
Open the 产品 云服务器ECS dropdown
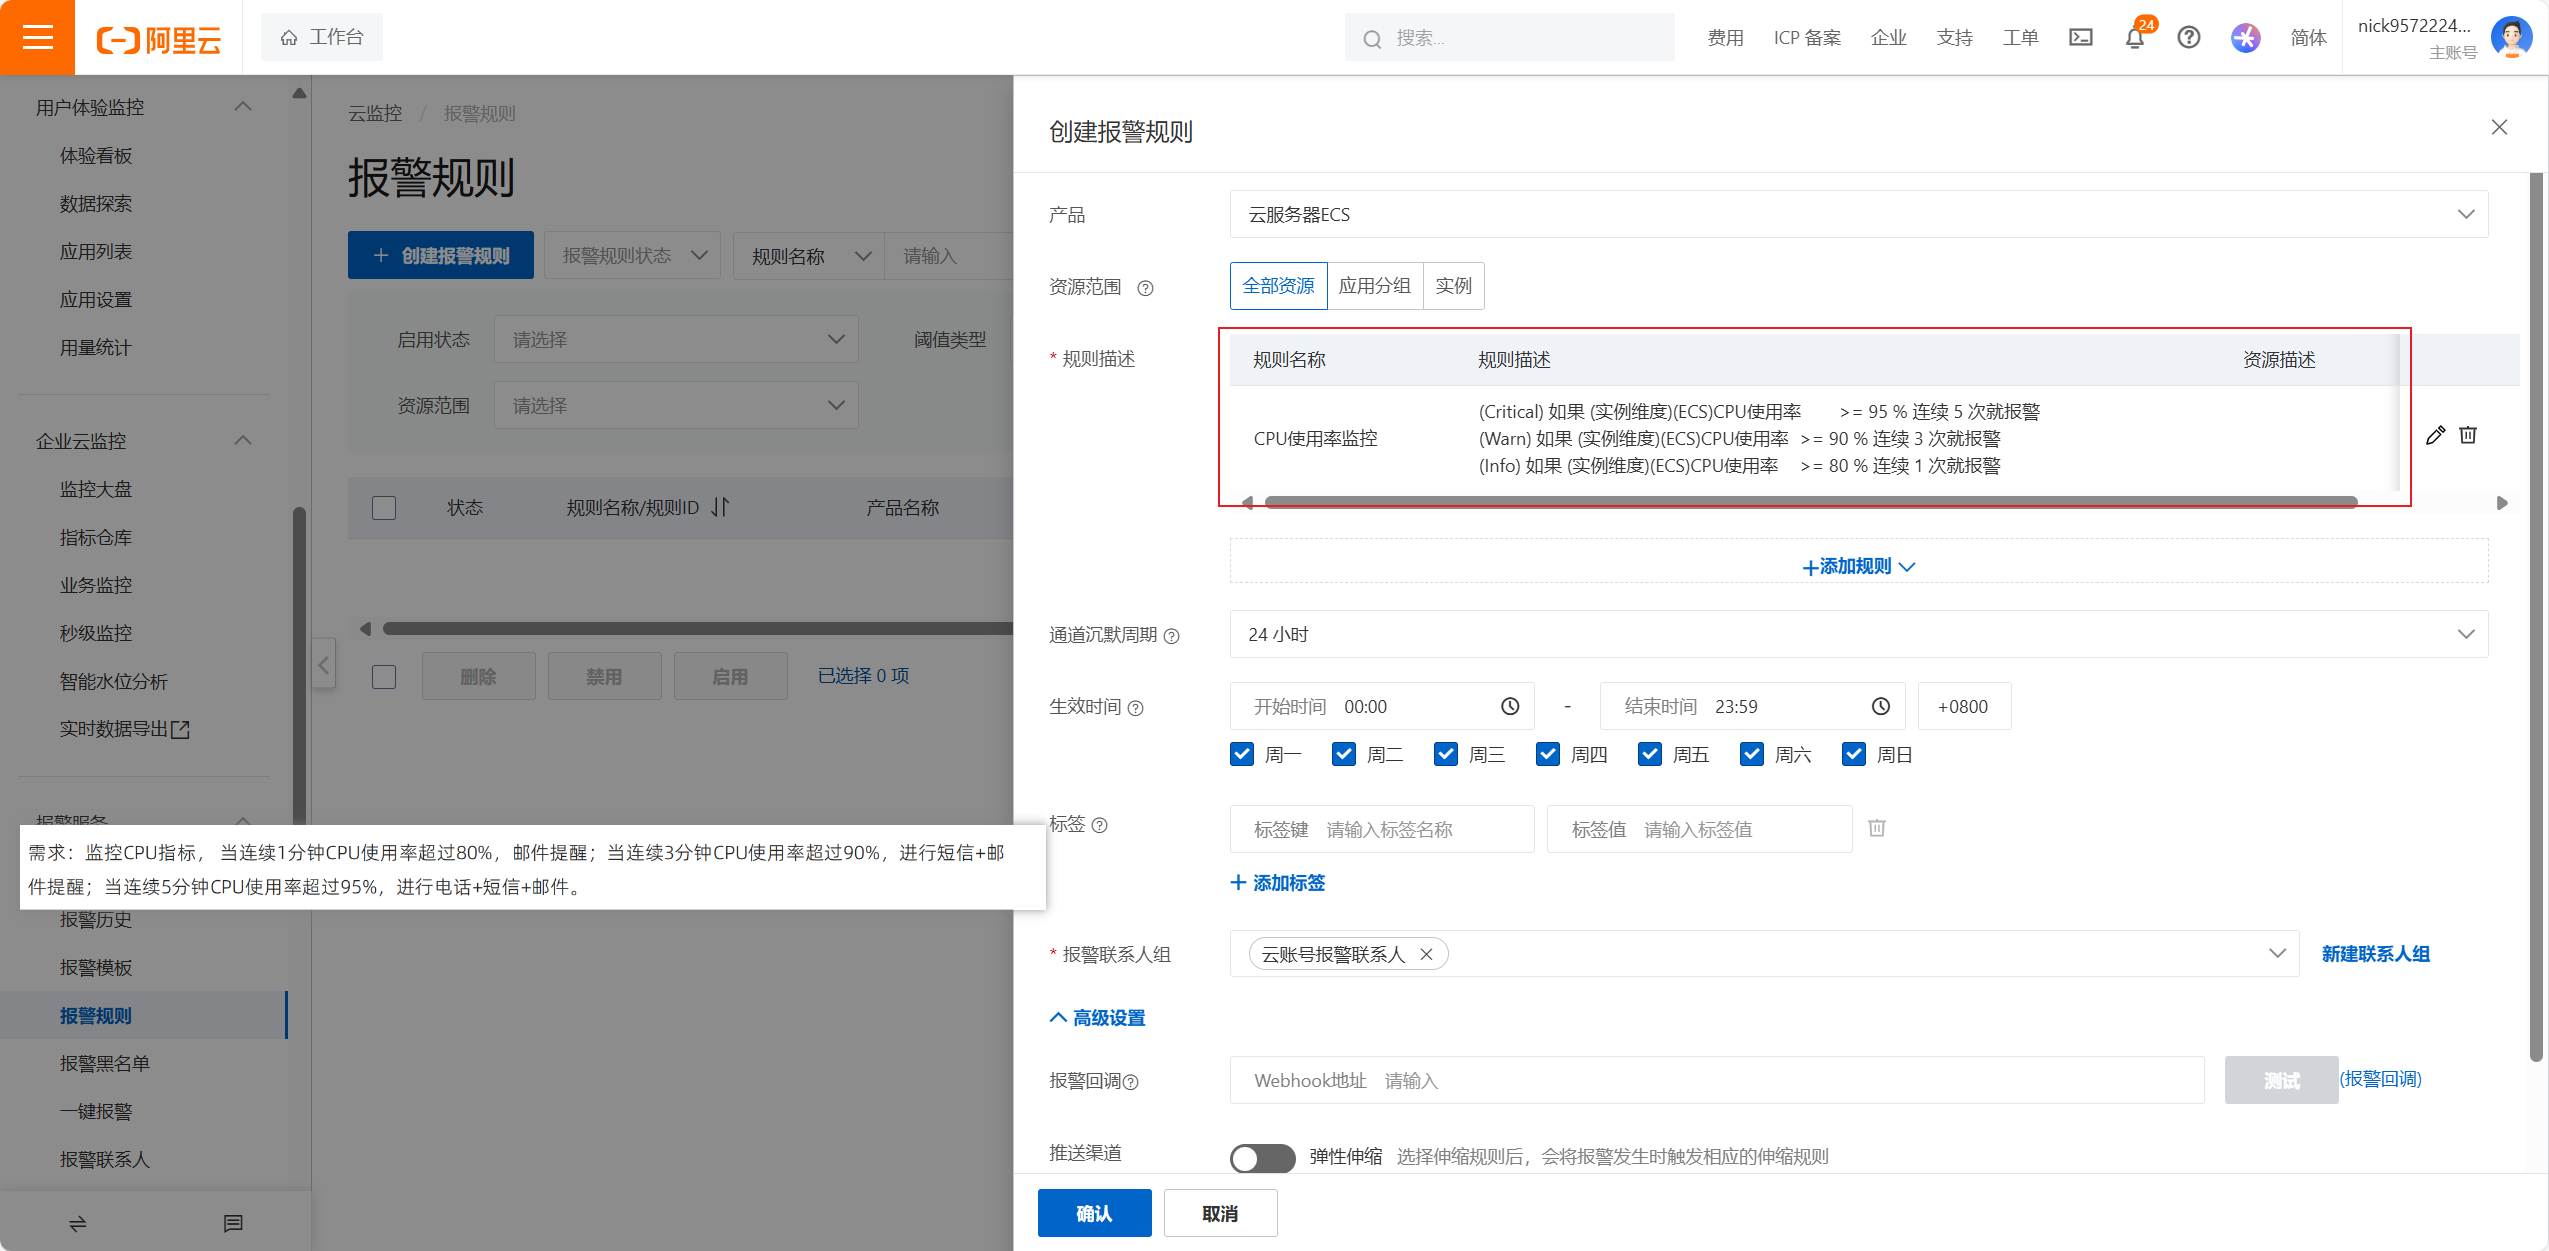click(x=1858, y=214)
